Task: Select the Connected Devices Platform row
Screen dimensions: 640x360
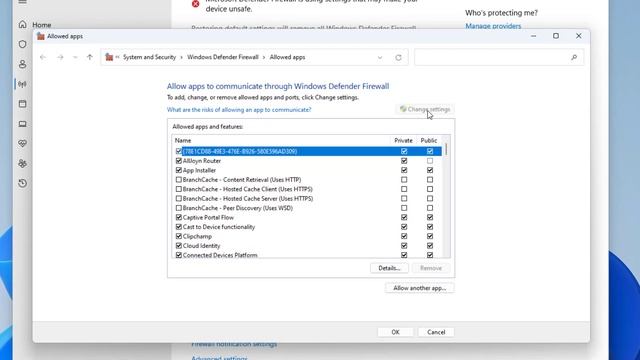Action: click(x=308, y=255)
